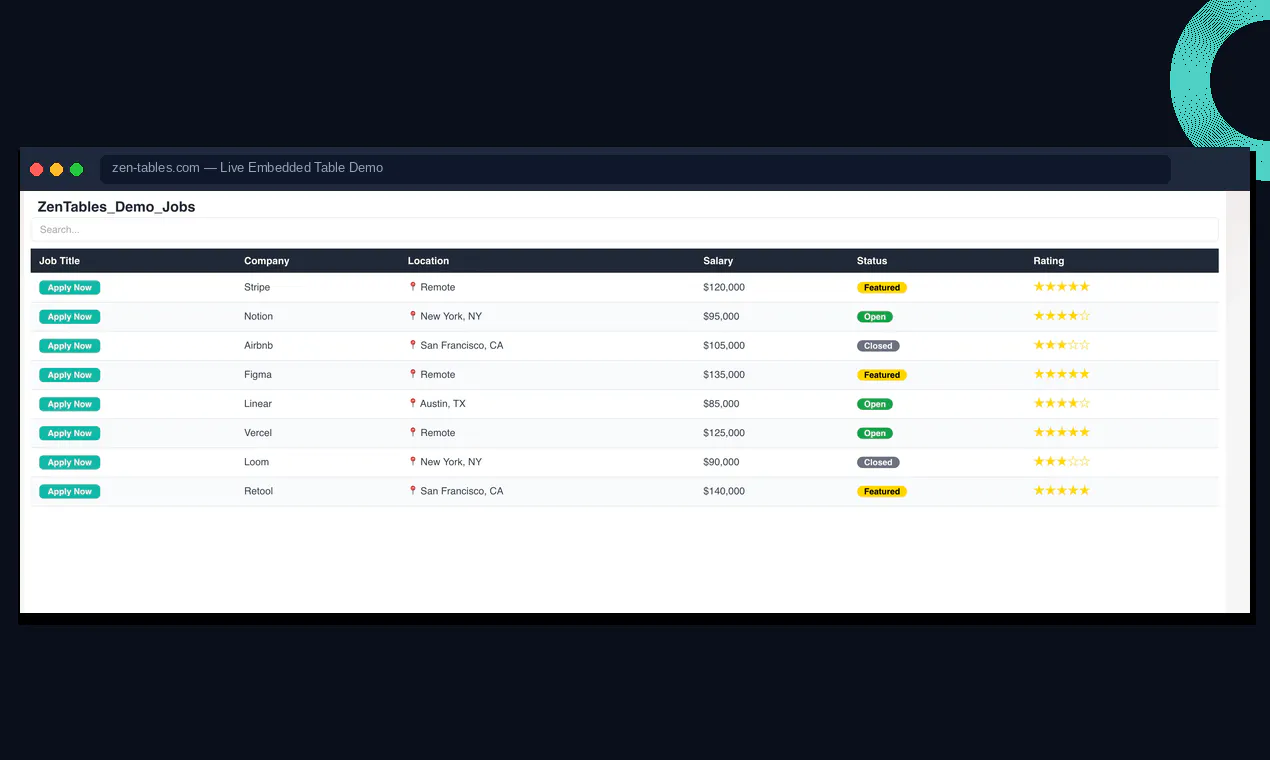Click the Linear company cell
This screenshot has width=1270, height=760.
[x=258, y=403]
